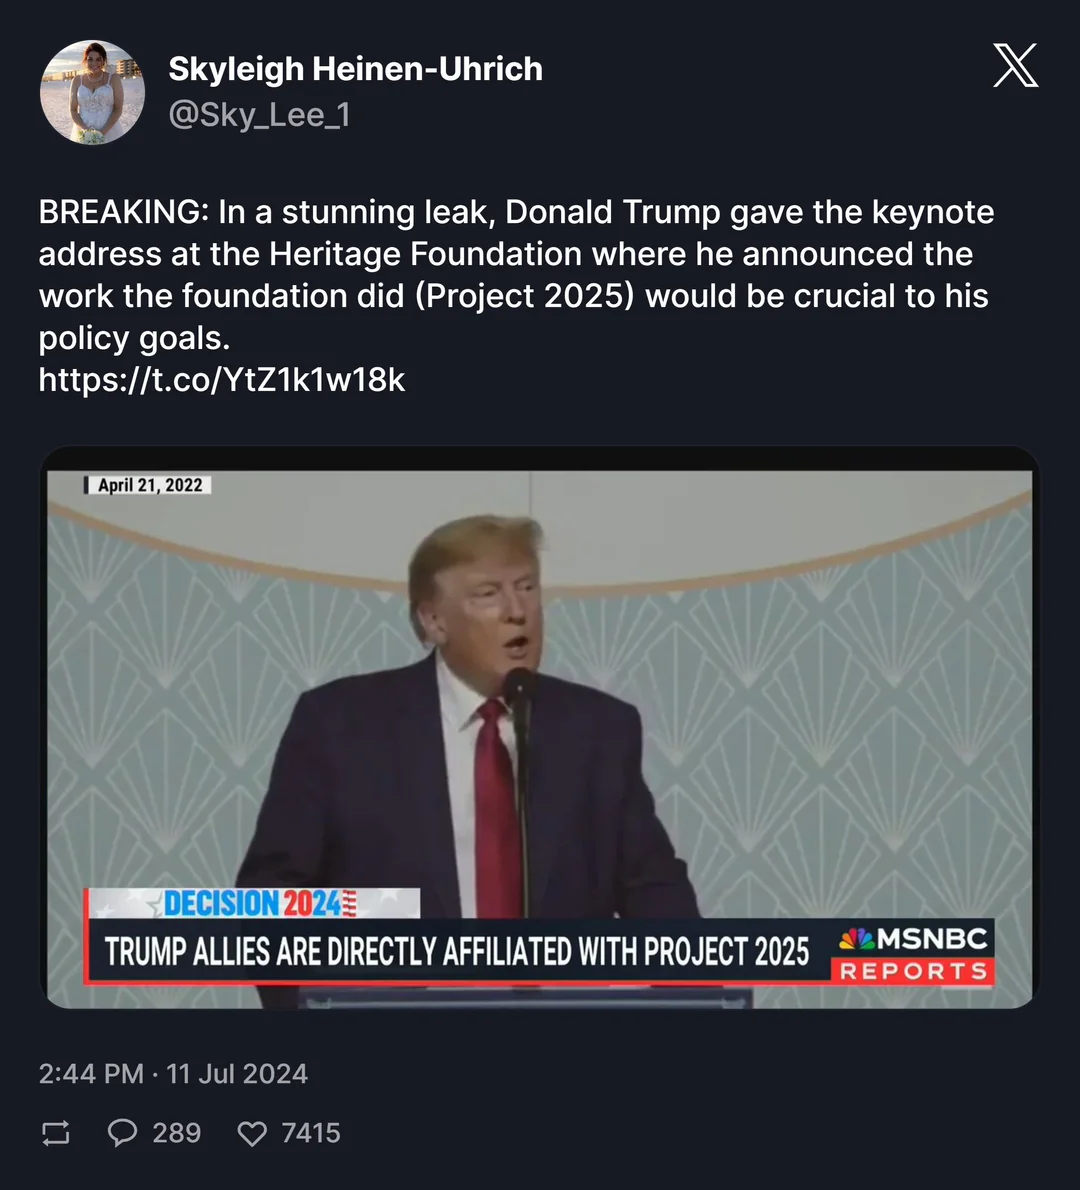The image size is (1080, 1190).
Task: Click the @Sky_Lee_1 handle
Action: [259, 115]
